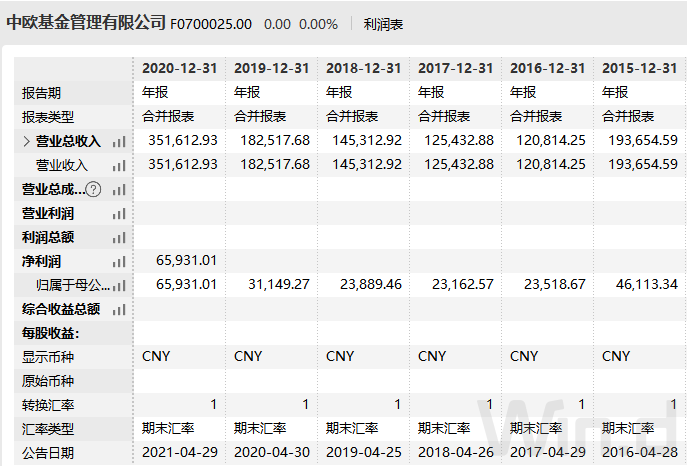Expand the 营业总收入 row arrow
The height and width of the screenshot is (466, 687).
26,142
